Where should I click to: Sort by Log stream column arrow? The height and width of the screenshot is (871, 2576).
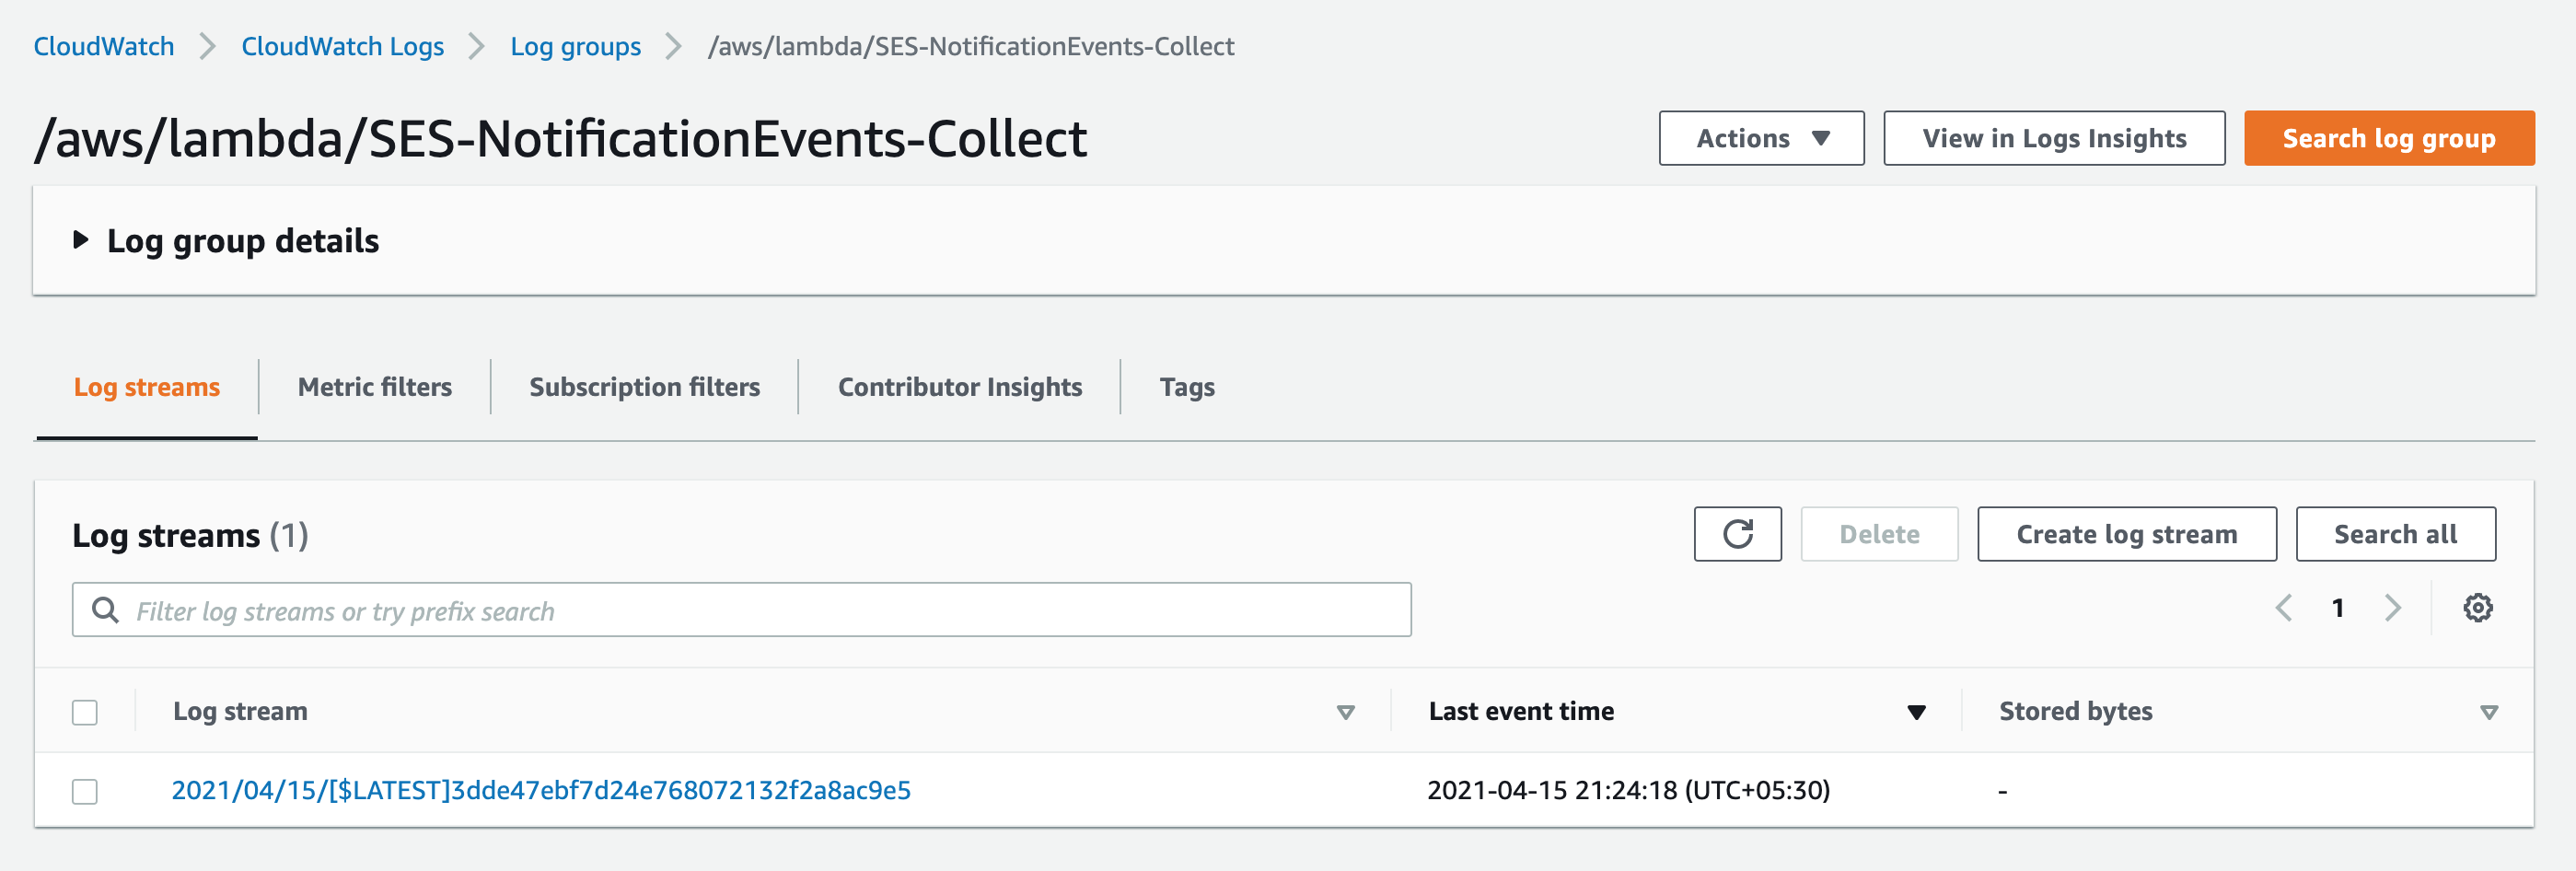point(1345,712)
